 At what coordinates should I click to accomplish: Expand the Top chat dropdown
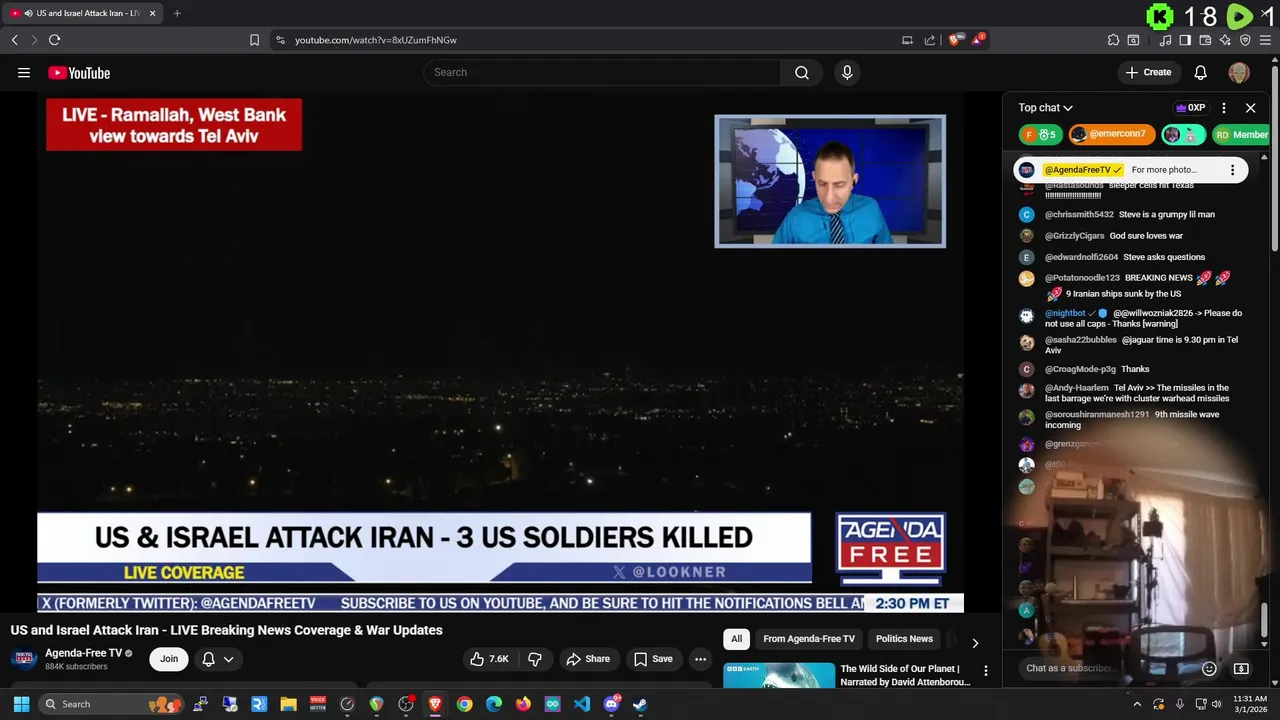1045,108
